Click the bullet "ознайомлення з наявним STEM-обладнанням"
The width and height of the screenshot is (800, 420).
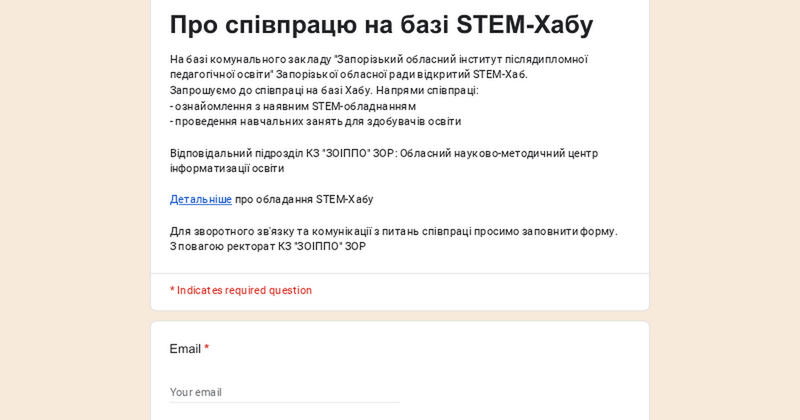pyautogui.click(x=294, y=106)
